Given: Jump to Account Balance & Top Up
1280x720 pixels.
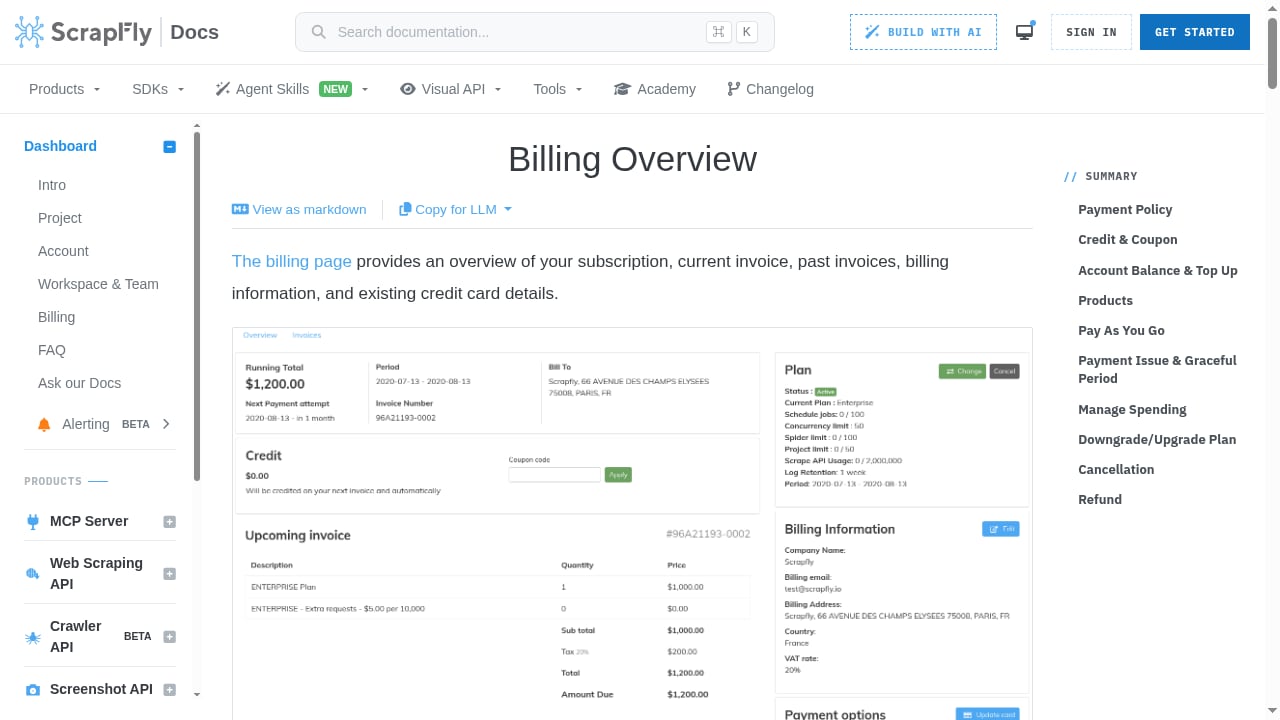Looking at the screenshot, I should (1158, 270).
